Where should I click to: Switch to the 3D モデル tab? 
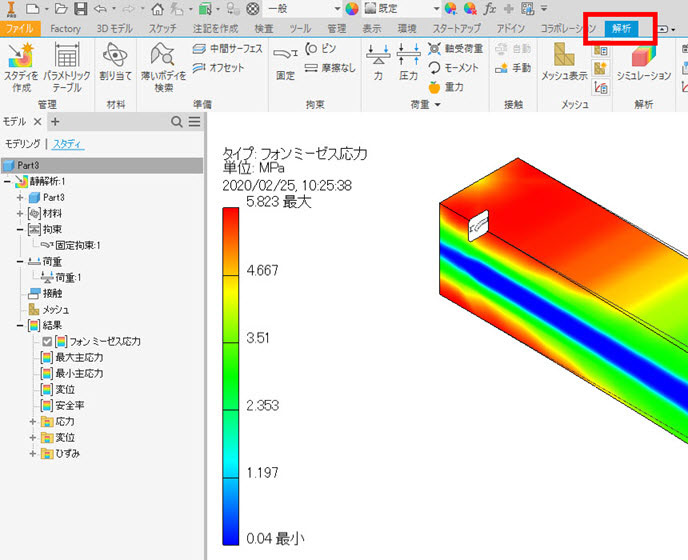pyautogui.click(x=115, y=29)
